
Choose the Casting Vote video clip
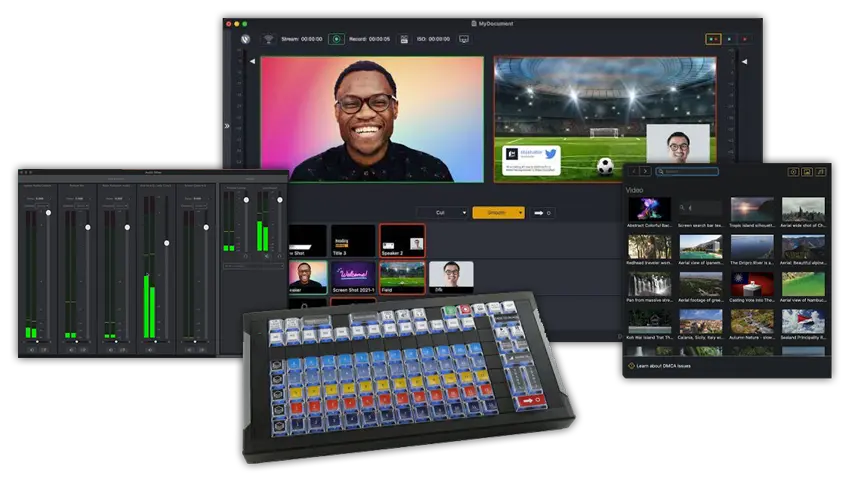pos(752,285)
